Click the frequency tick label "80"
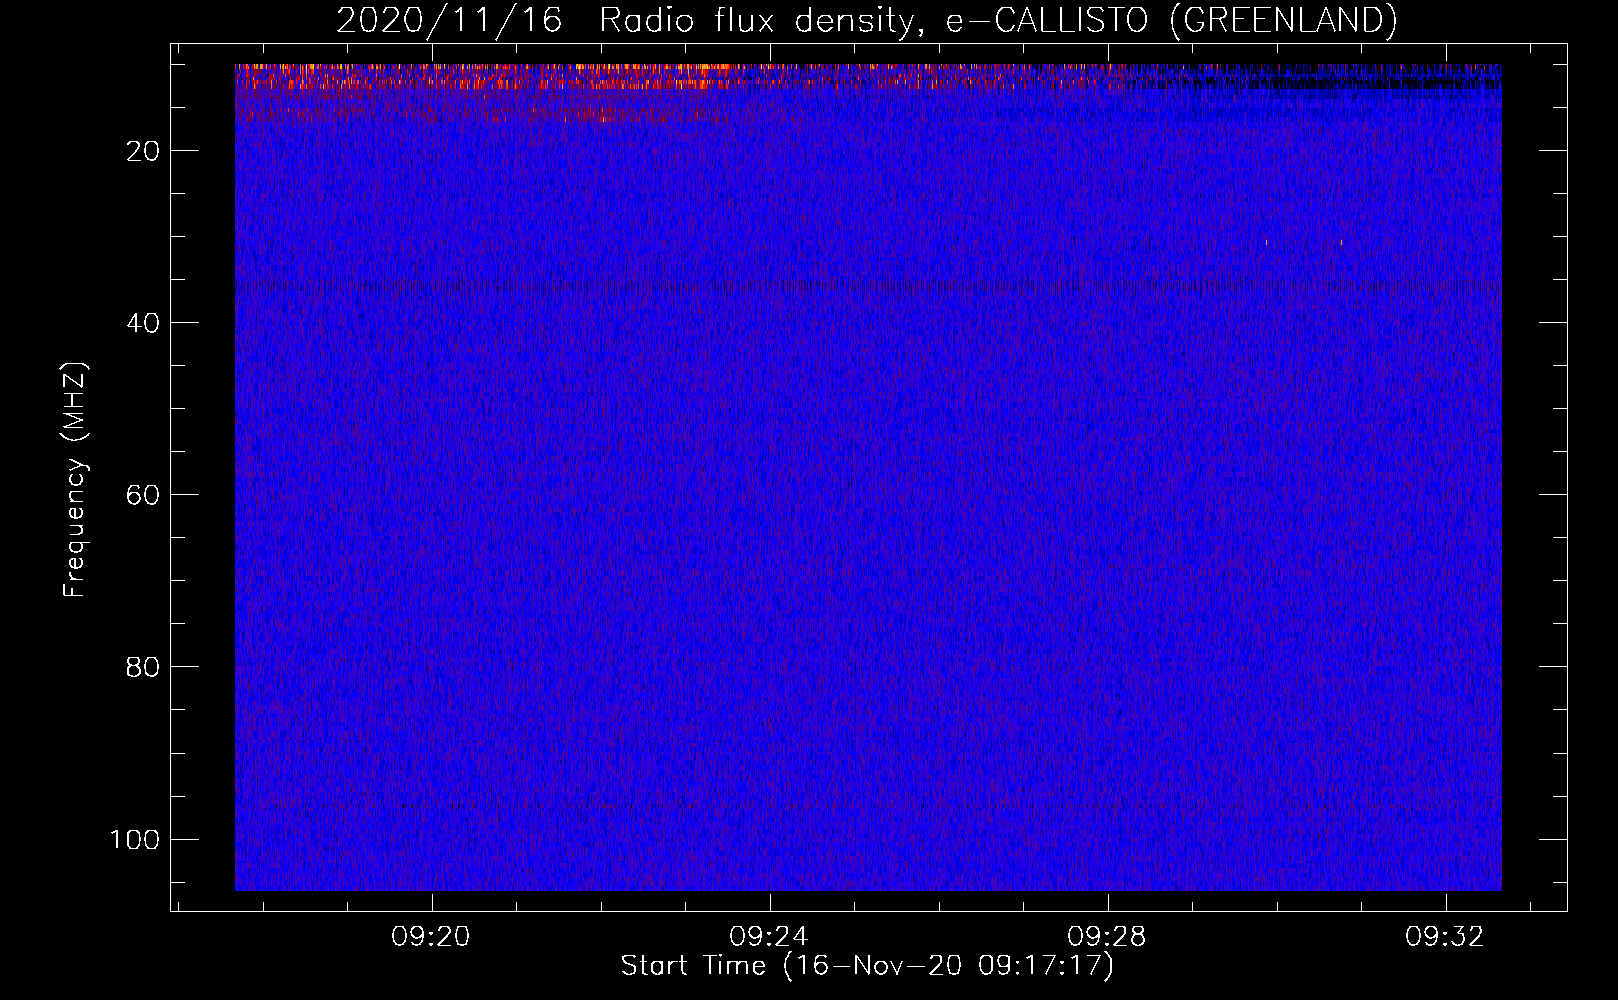 [x=143, y=667]
